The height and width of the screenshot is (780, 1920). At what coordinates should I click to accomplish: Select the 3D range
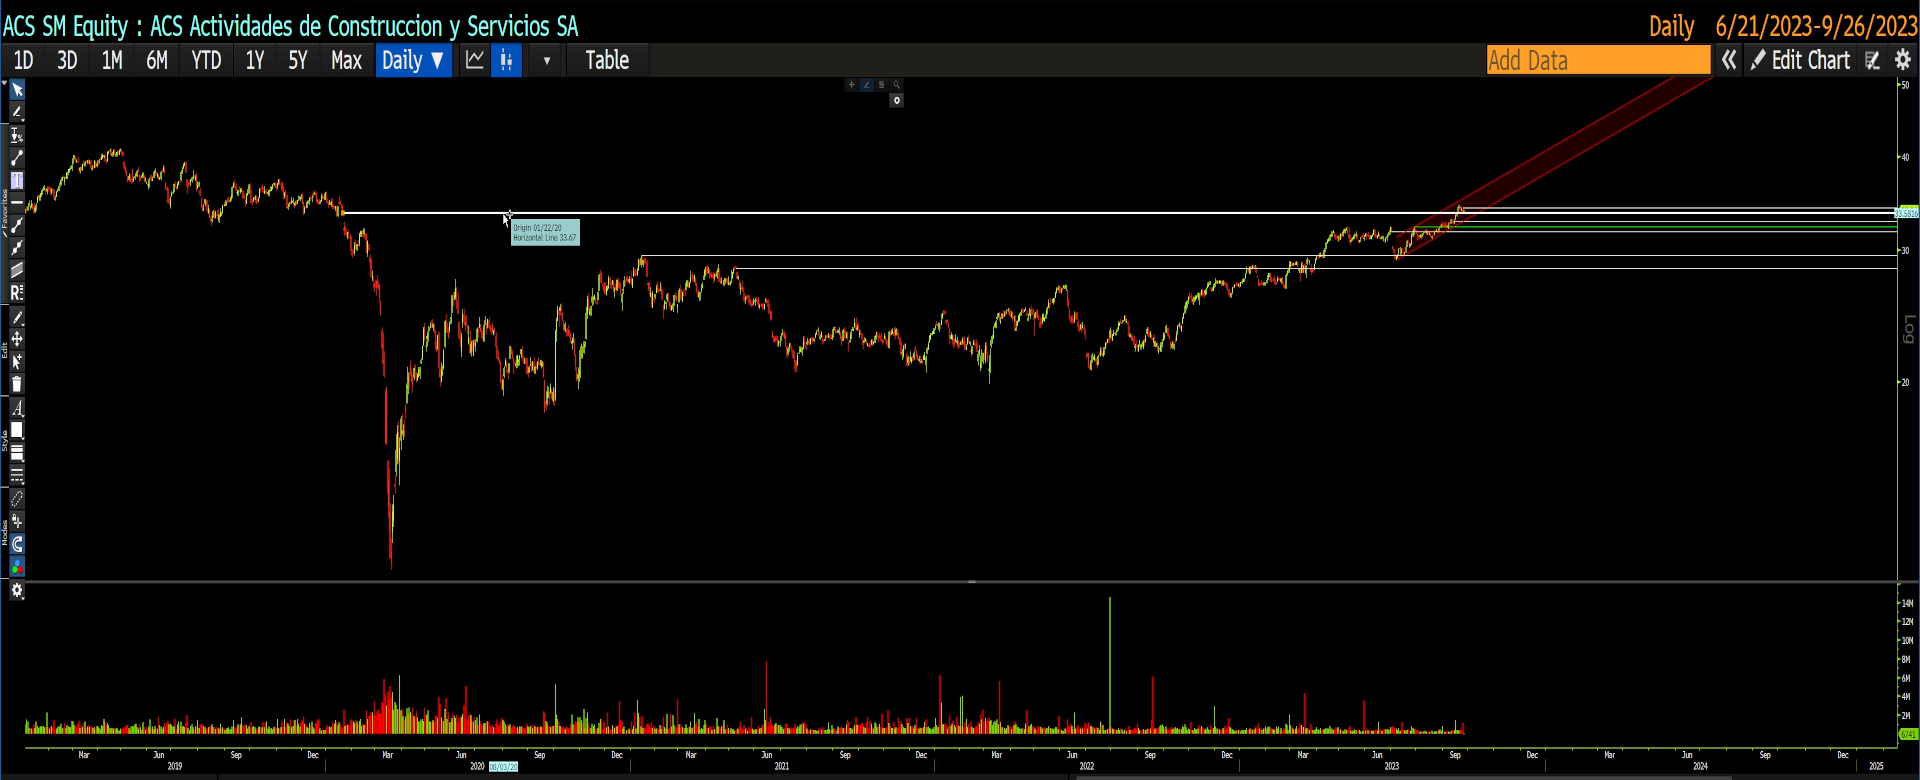coord(67,60)
